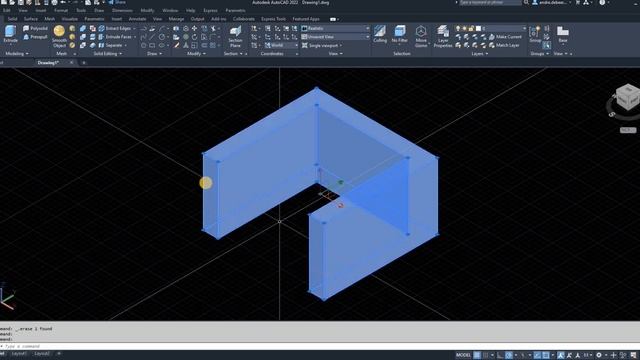Click the Rotate tool in Modify panel
Viewport: 640px width, 360px height.
[x=194, y=37]
